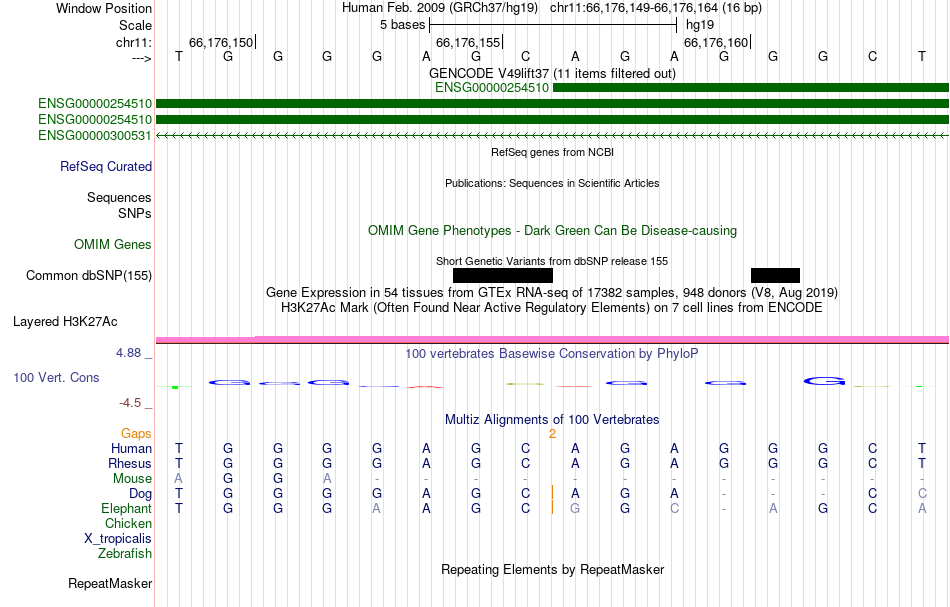
Task: Click the Sequences track label
Action: [x=119, y=197]
